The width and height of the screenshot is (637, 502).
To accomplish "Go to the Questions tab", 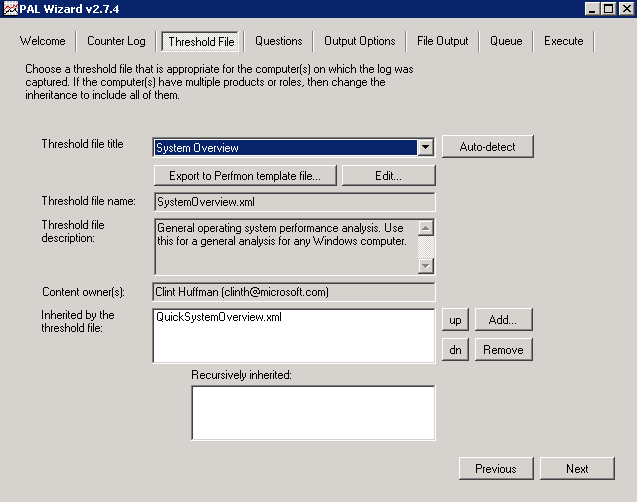I will click(279, 41).
